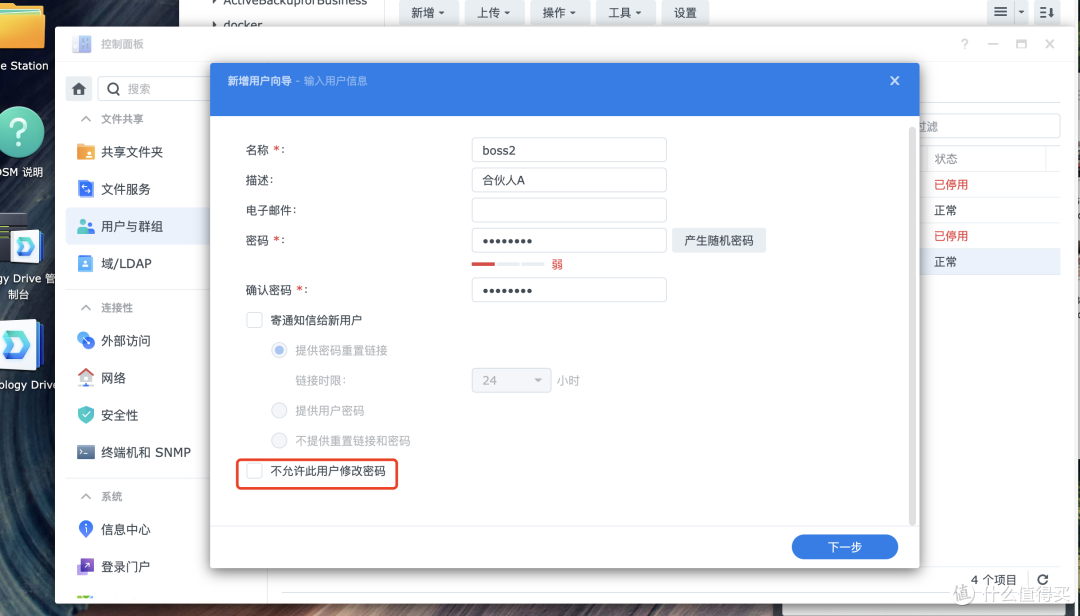The image size is (1080, 616).
Task: Click the 密码 input field
Action: click(x=569, y=240)
